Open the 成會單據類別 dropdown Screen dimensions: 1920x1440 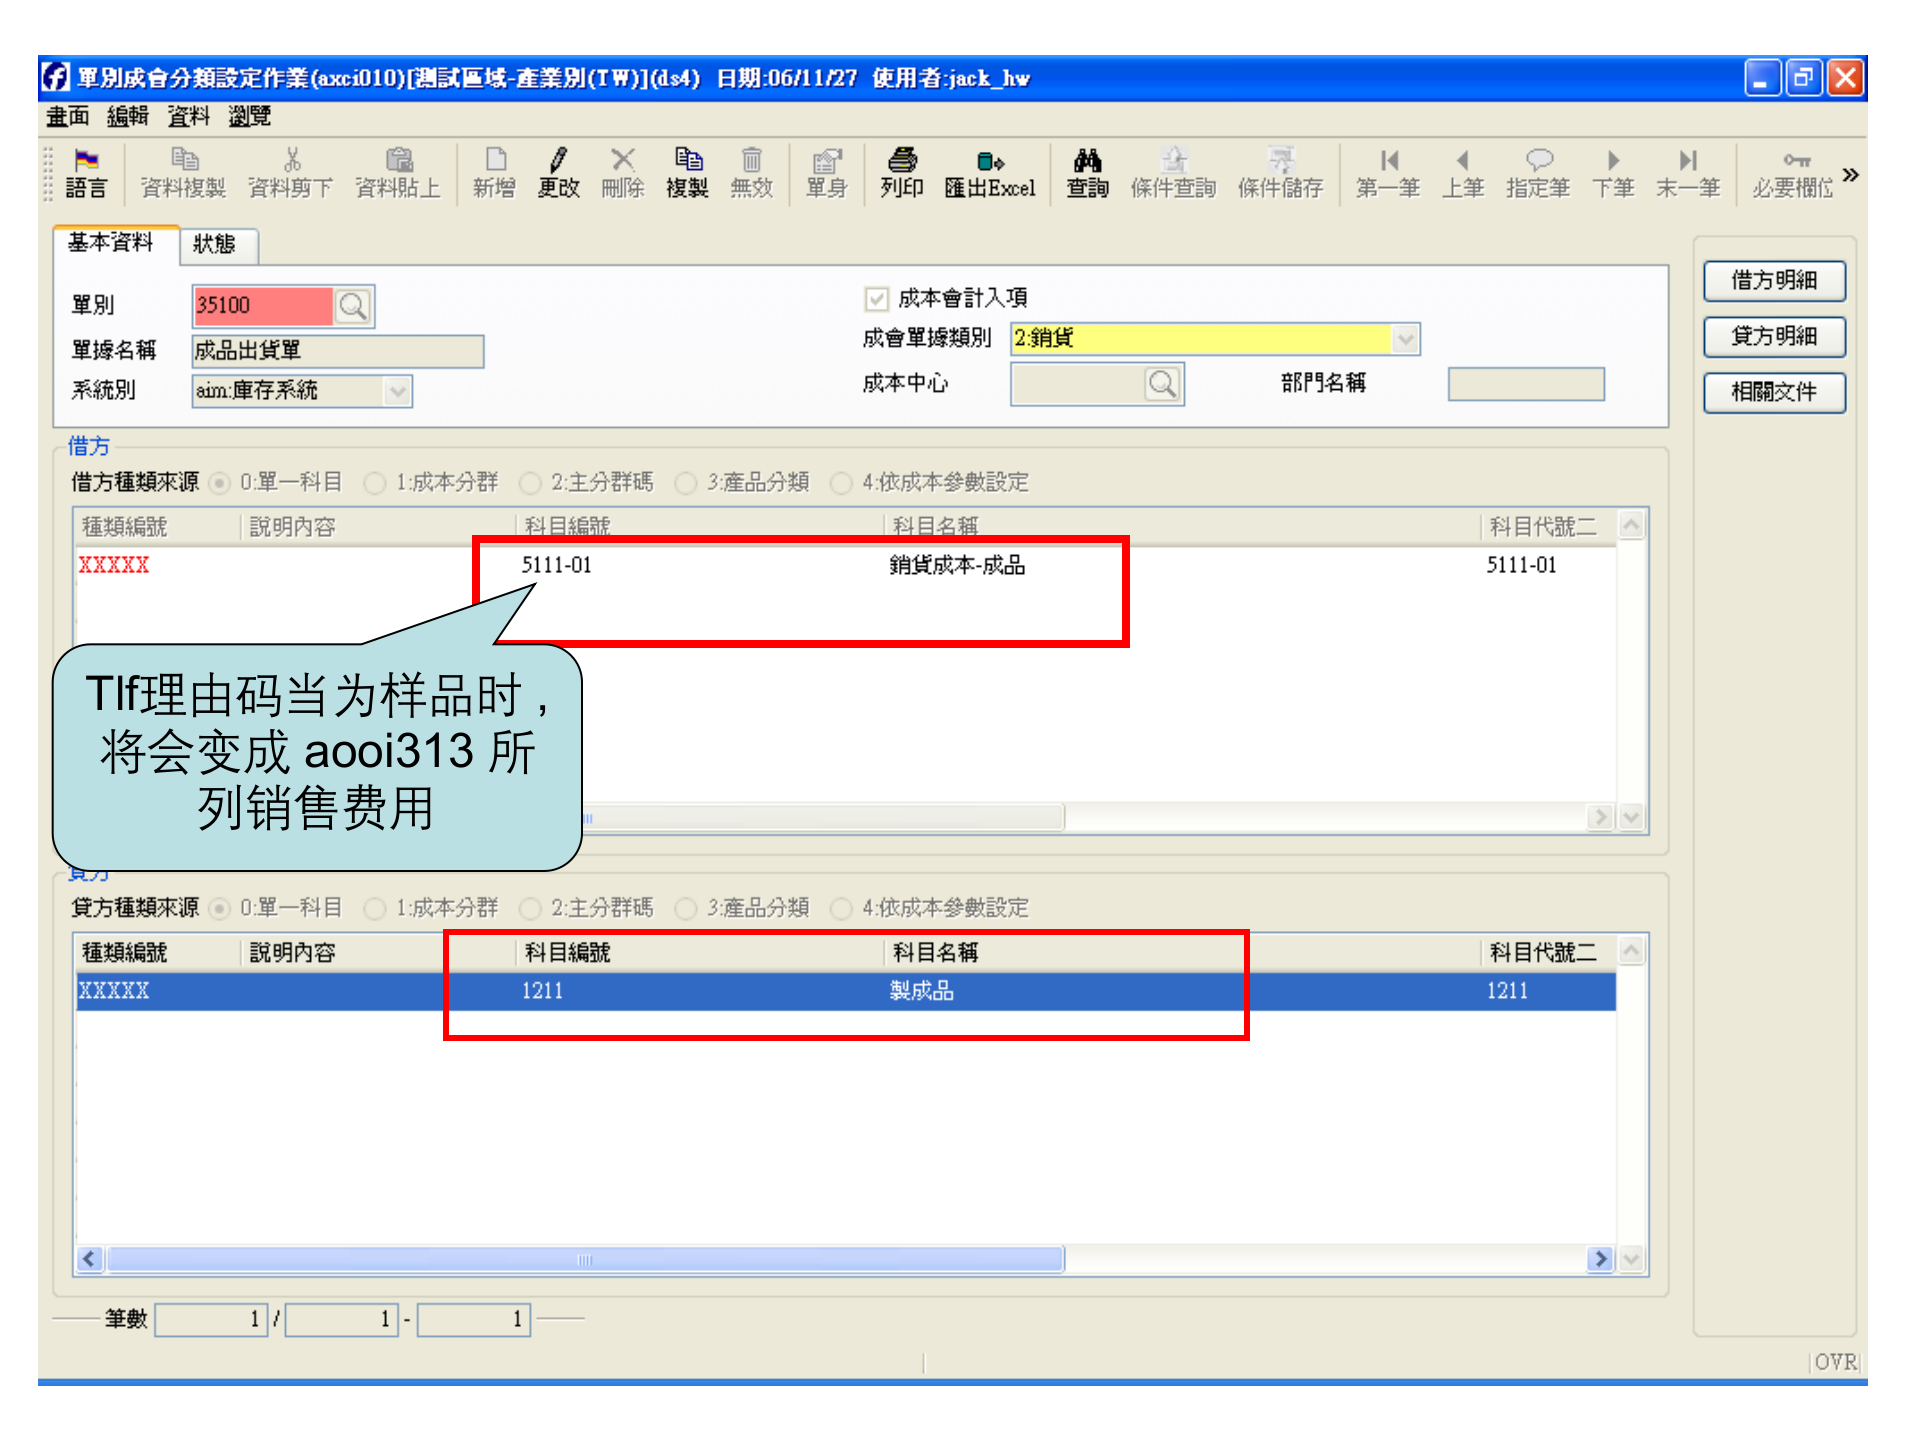click(1407, 338)
